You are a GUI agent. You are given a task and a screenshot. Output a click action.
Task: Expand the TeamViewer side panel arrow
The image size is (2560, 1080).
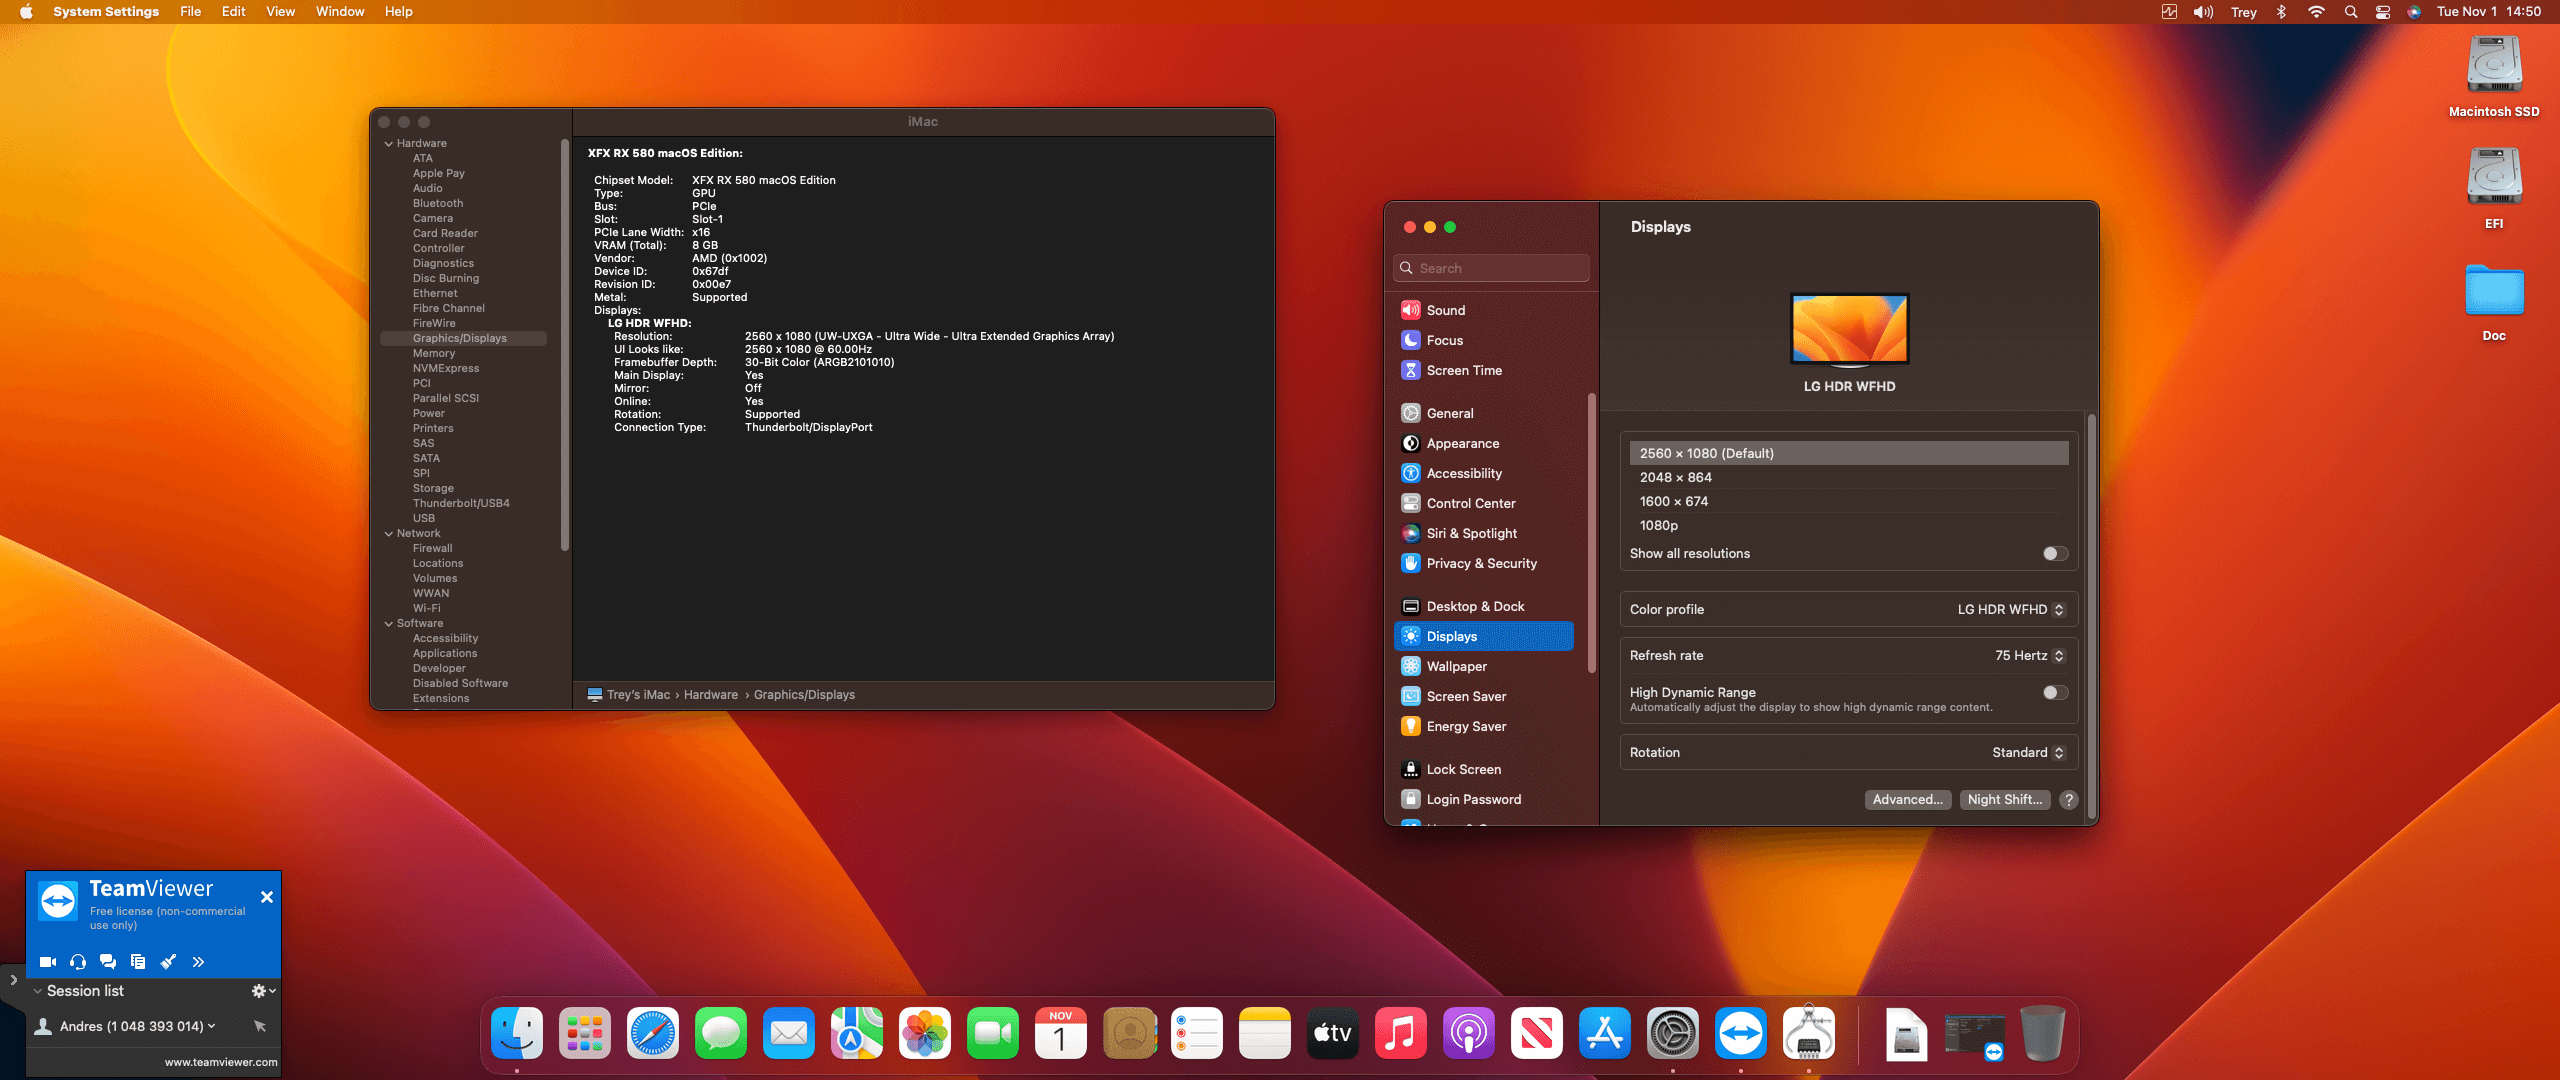tap(13, 980)
